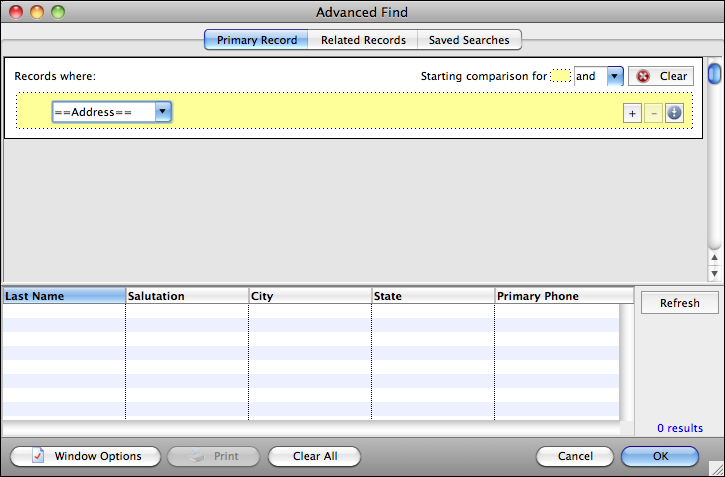Image resolution: width=725 pixels, height=477 pixels.
Task: Open Window Options
Action: point(85,456)
